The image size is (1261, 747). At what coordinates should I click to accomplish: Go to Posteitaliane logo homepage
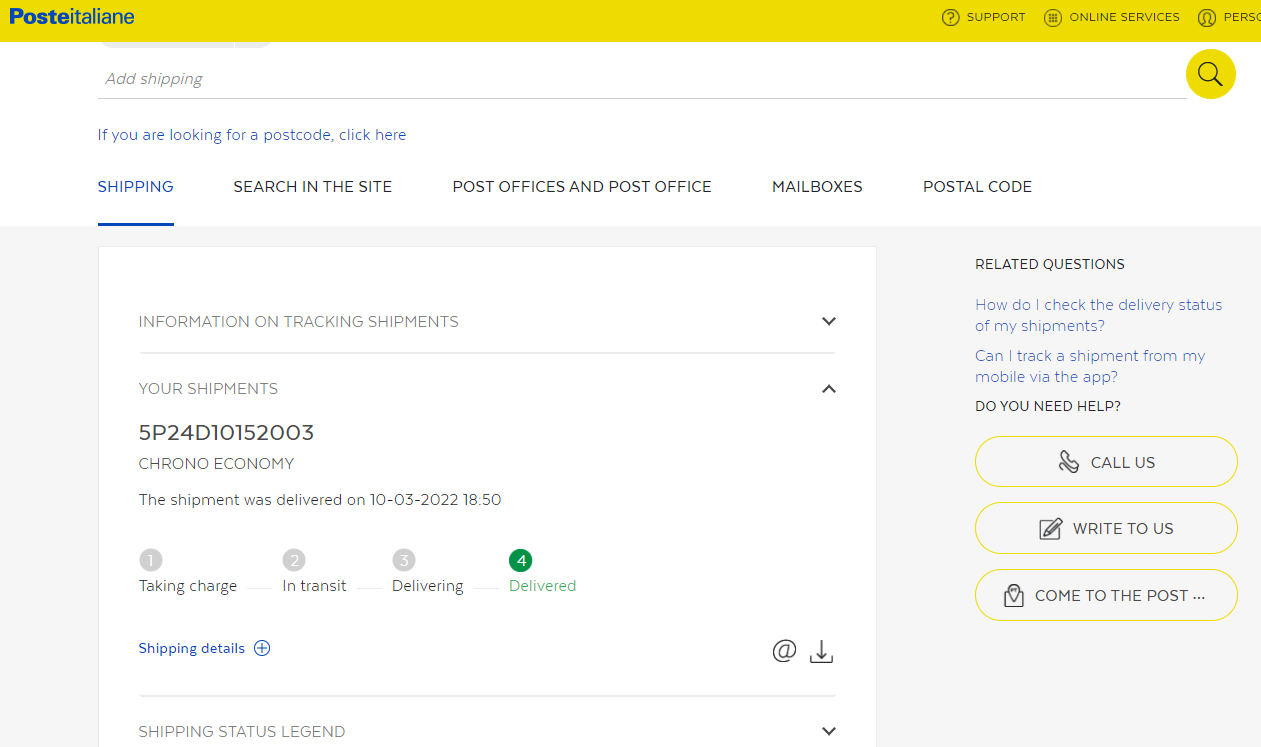point(72,17)
